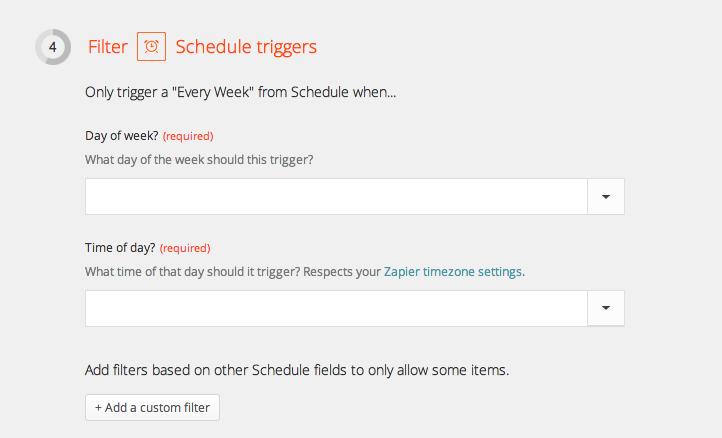Select the step 4 progress circle

pyautogui.click(x=53, y=47)
